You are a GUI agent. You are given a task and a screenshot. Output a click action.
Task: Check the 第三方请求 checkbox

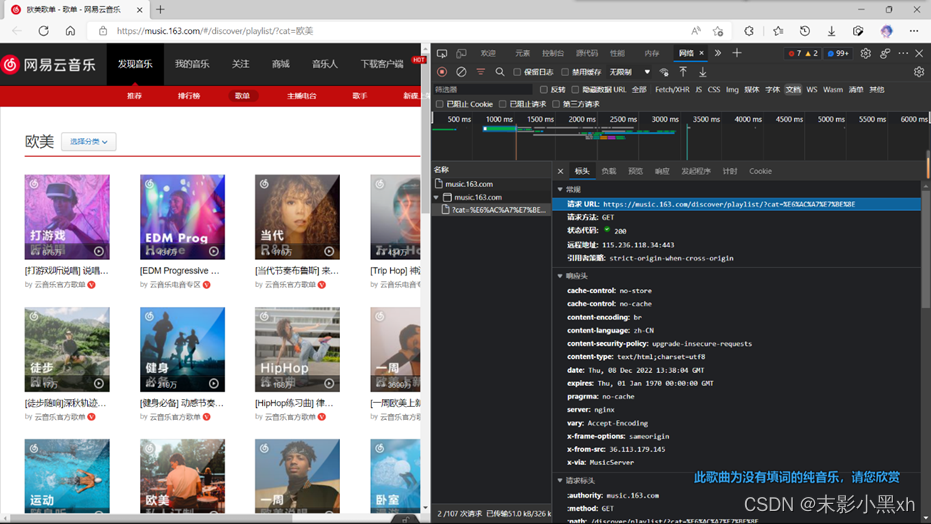(556, 104)
